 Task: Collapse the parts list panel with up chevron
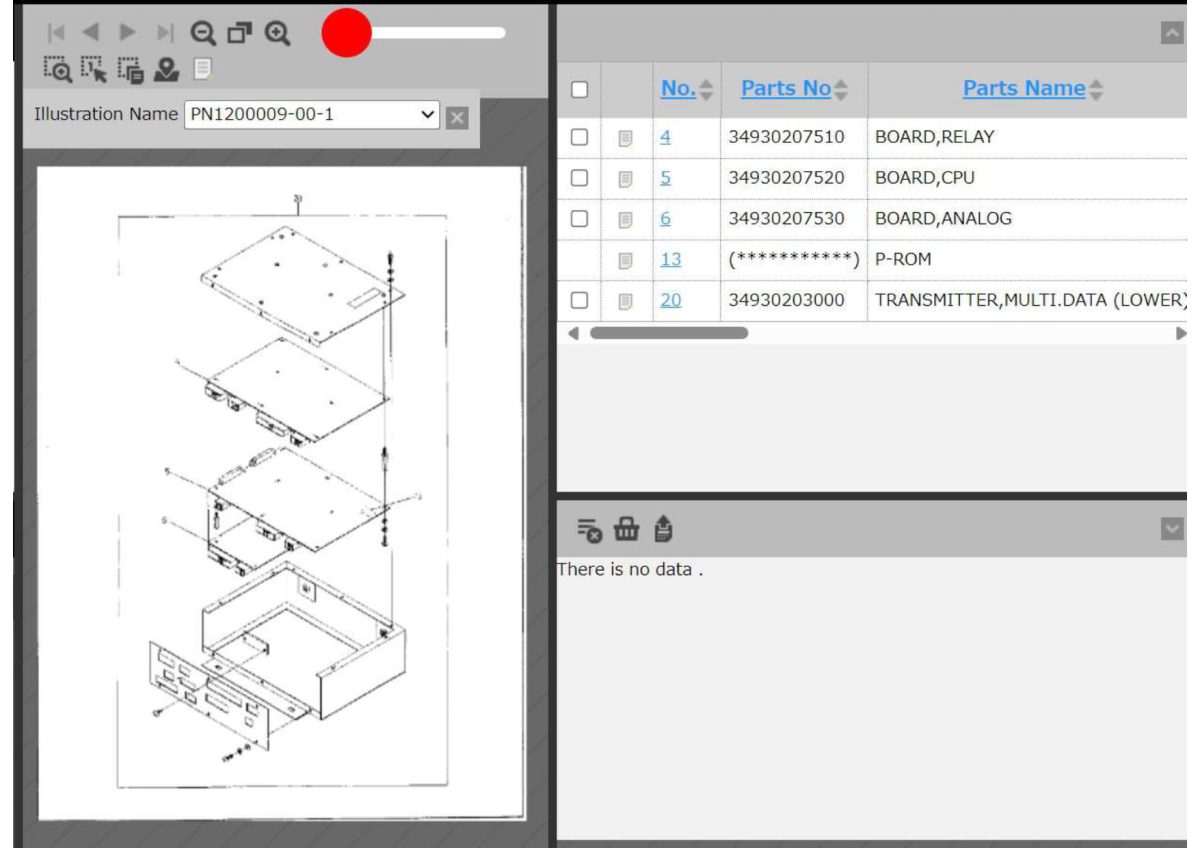(1172, 33)
